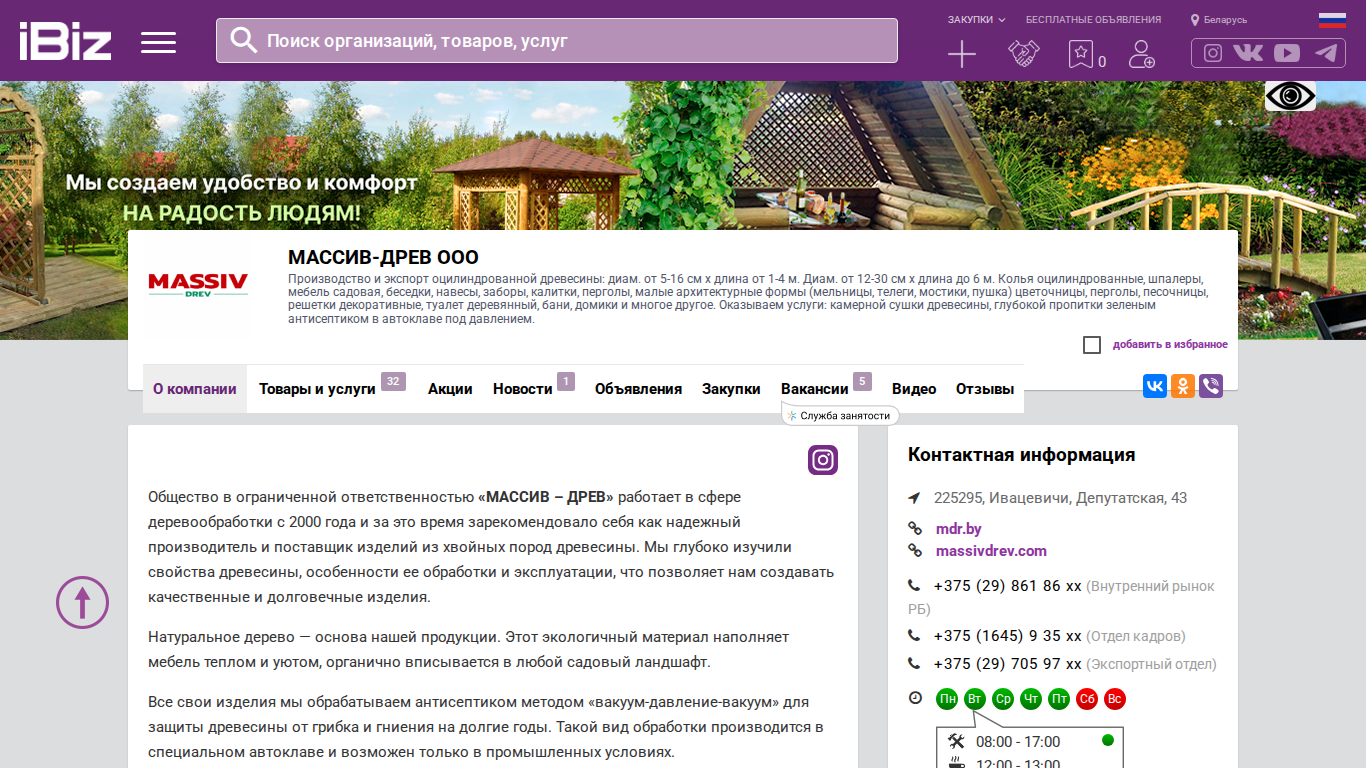This screenshot has width=1366, height=768.
Task: Toggle accessibility eye view mode
Action: 1290,96
